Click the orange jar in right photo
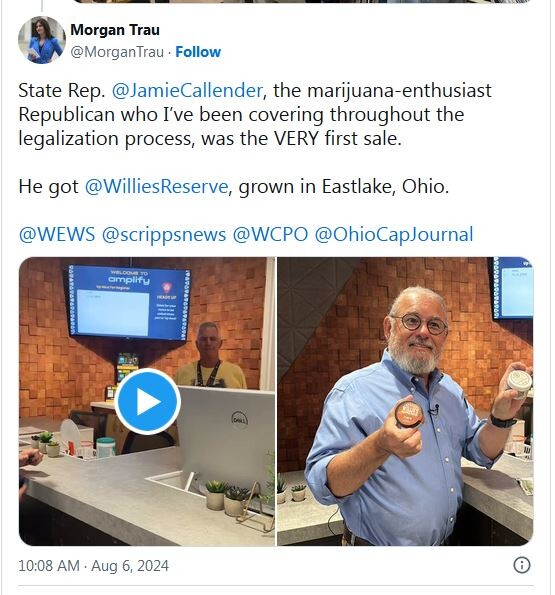 coord(409,413)
